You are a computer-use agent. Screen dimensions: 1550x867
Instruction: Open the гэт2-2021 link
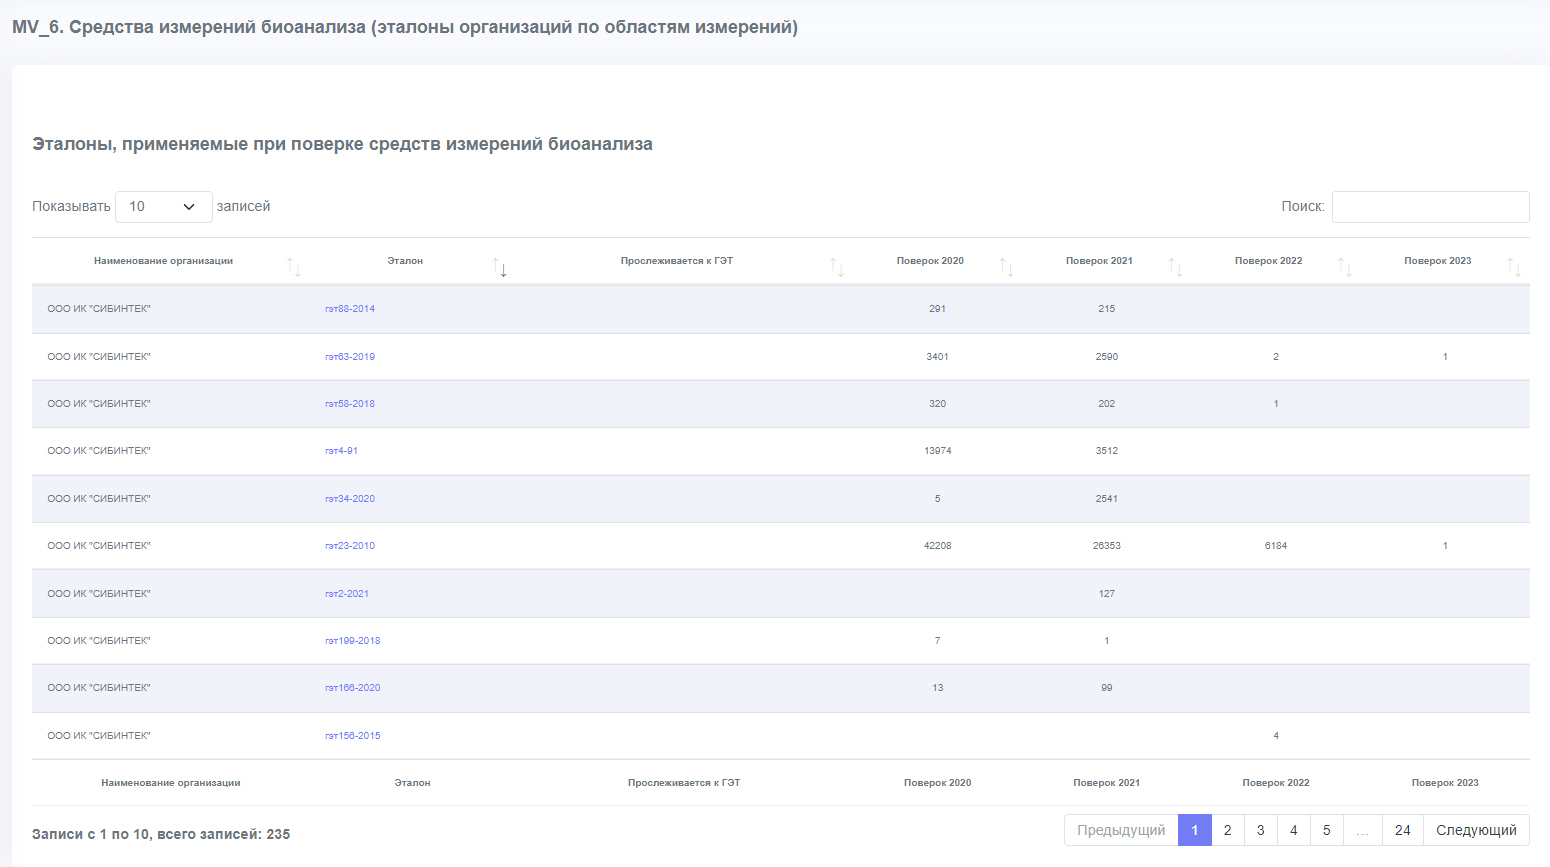coord(347,594)
